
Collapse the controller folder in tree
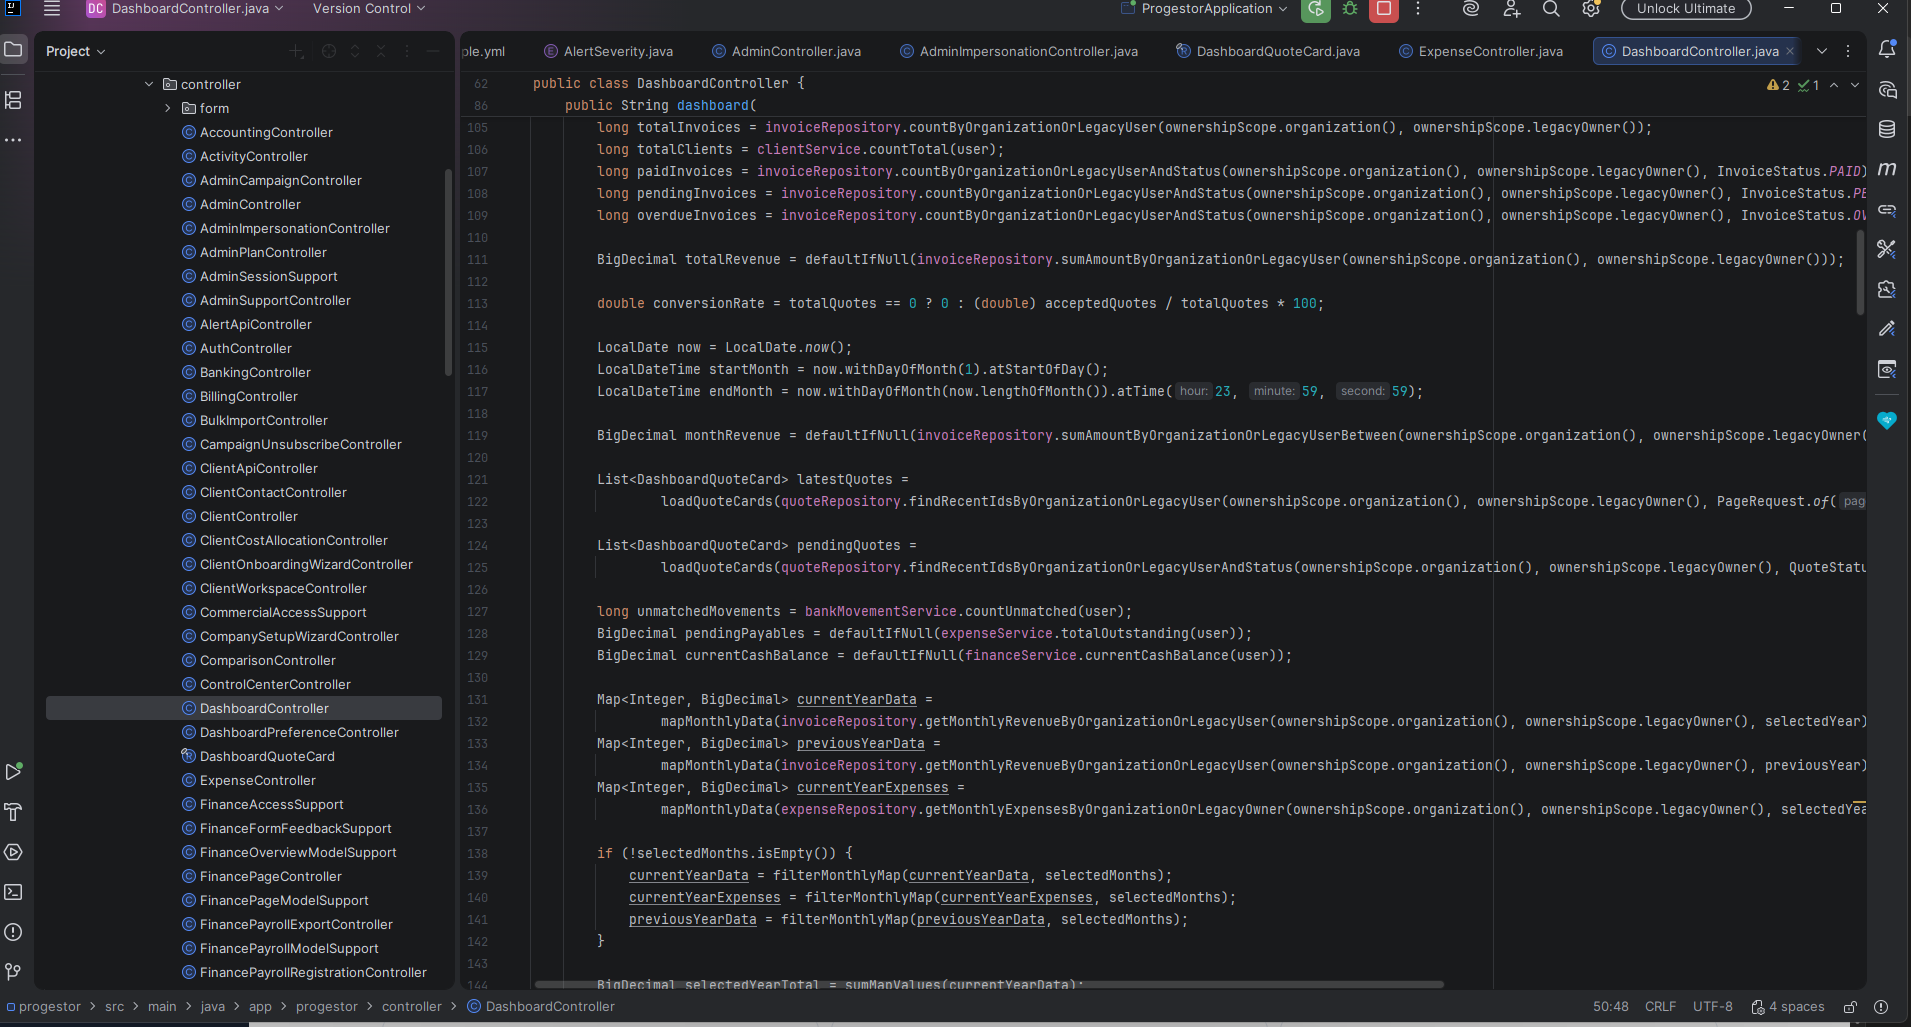[x=149, y=84]
